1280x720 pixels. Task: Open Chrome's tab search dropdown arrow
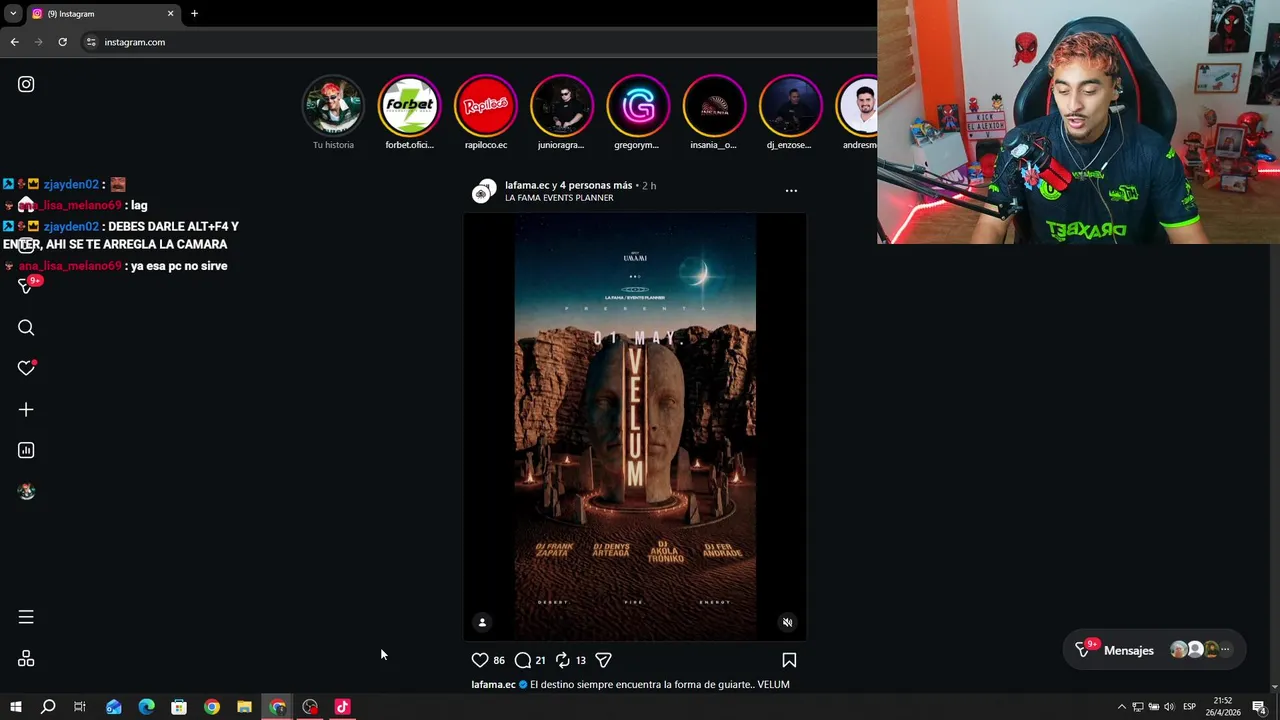pyautogui.click(x=13, y=14)
